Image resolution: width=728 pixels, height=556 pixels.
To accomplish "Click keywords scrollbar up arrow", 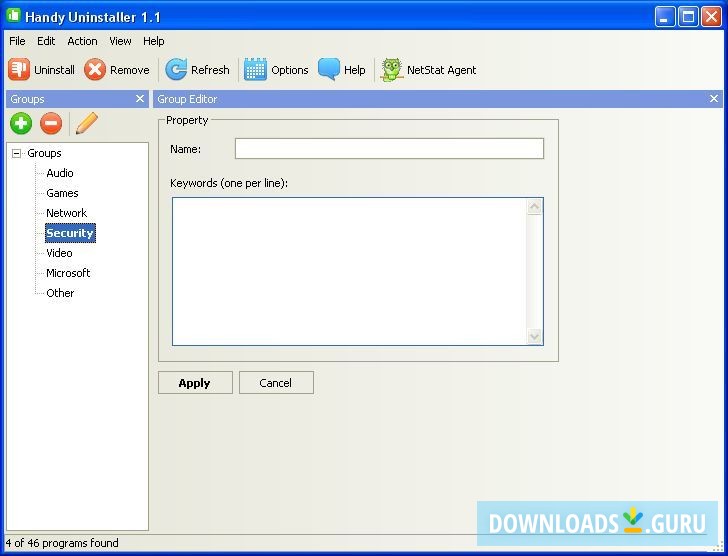I will [534, 207].
